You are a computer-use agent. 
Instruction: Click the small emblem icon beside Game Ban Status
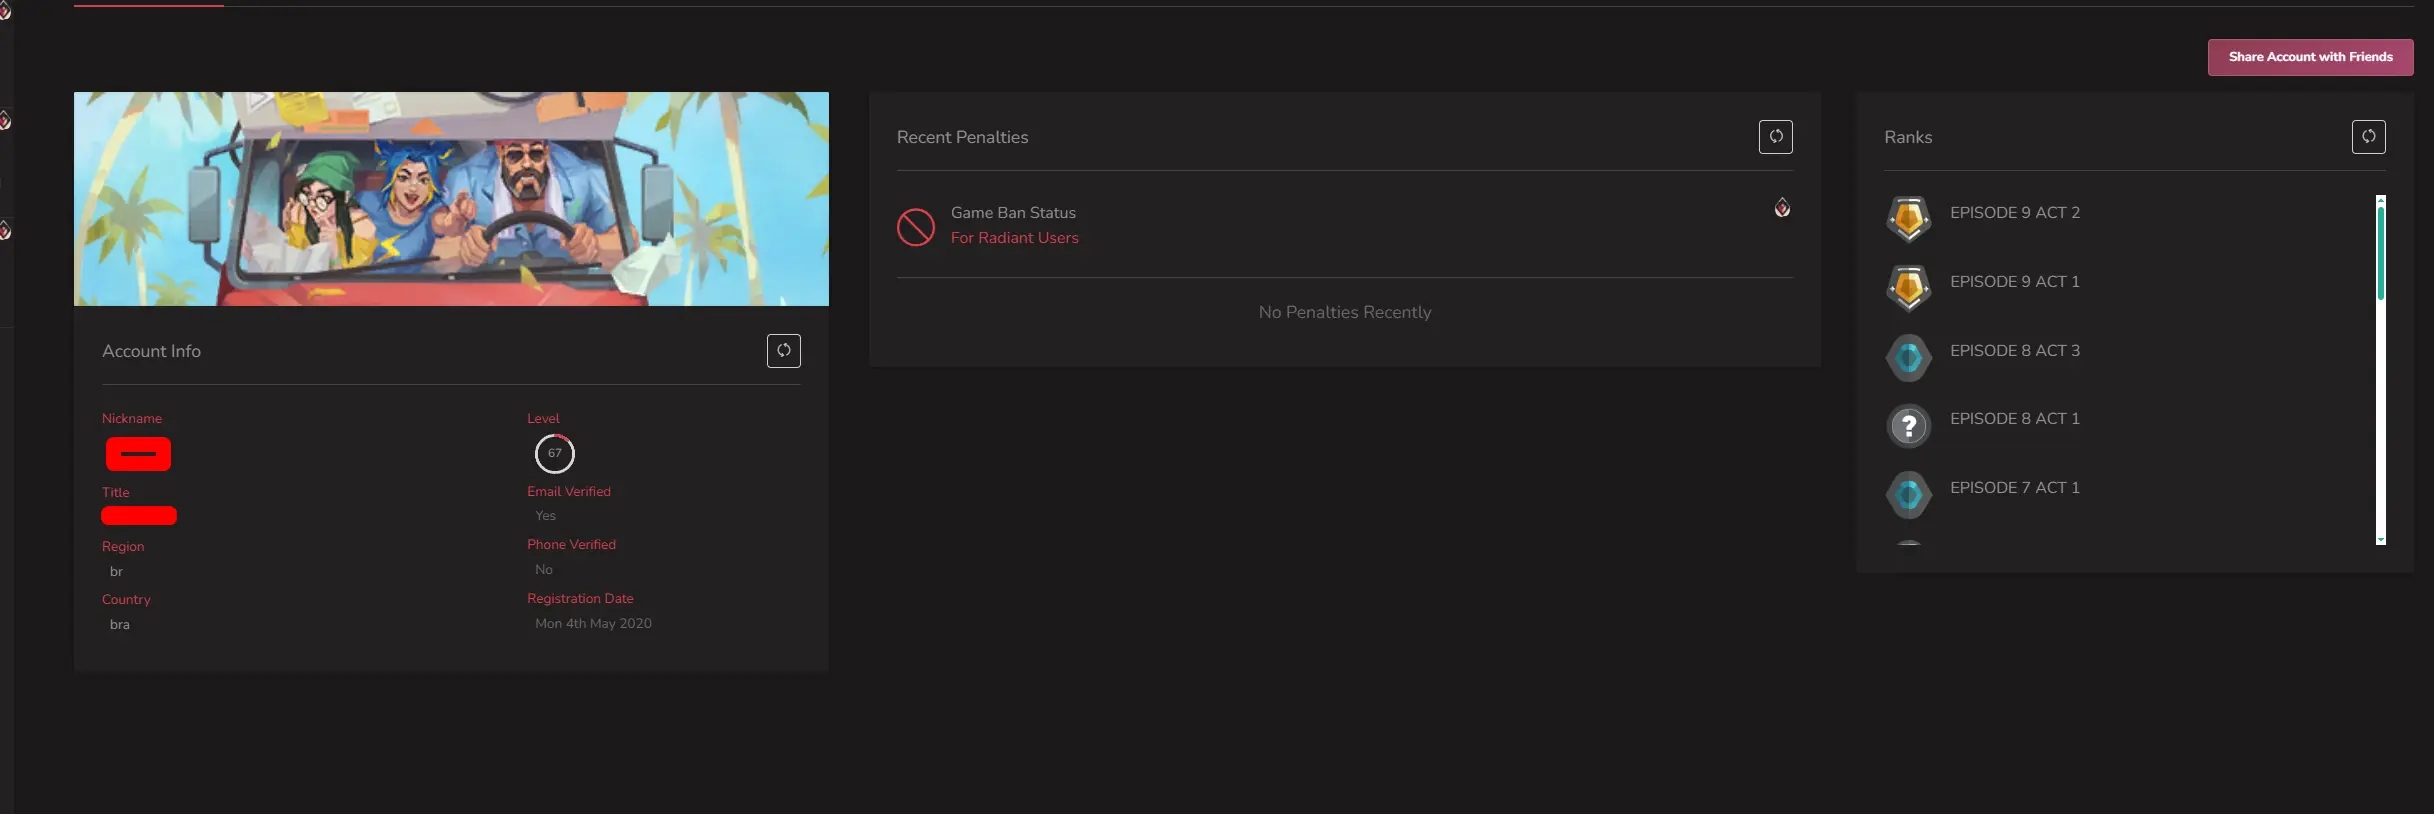point(1782,207)
